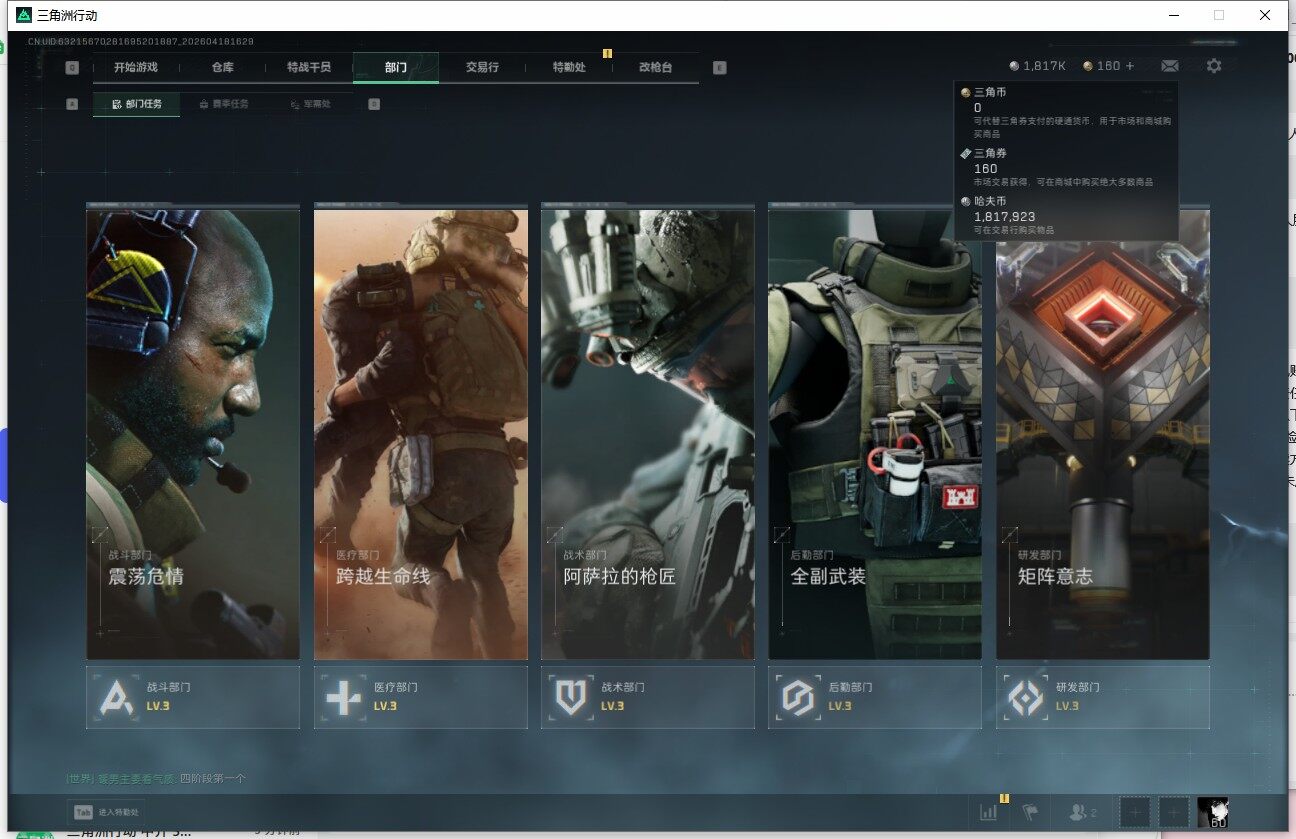Select the 部门任务 sub-tab
The width and height of the screenshot is (1296, 839).
coord(137,104)
